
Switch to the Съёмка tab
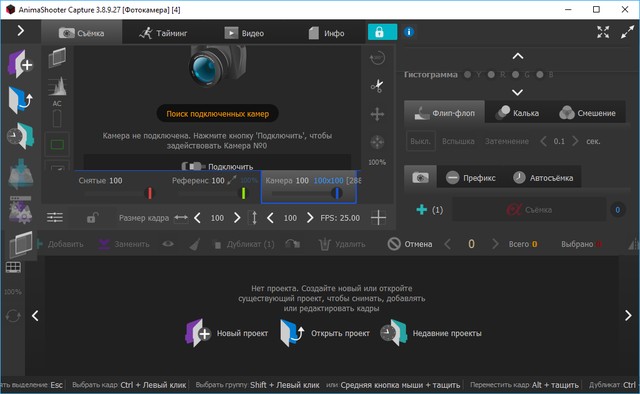(x=82, y=33)
